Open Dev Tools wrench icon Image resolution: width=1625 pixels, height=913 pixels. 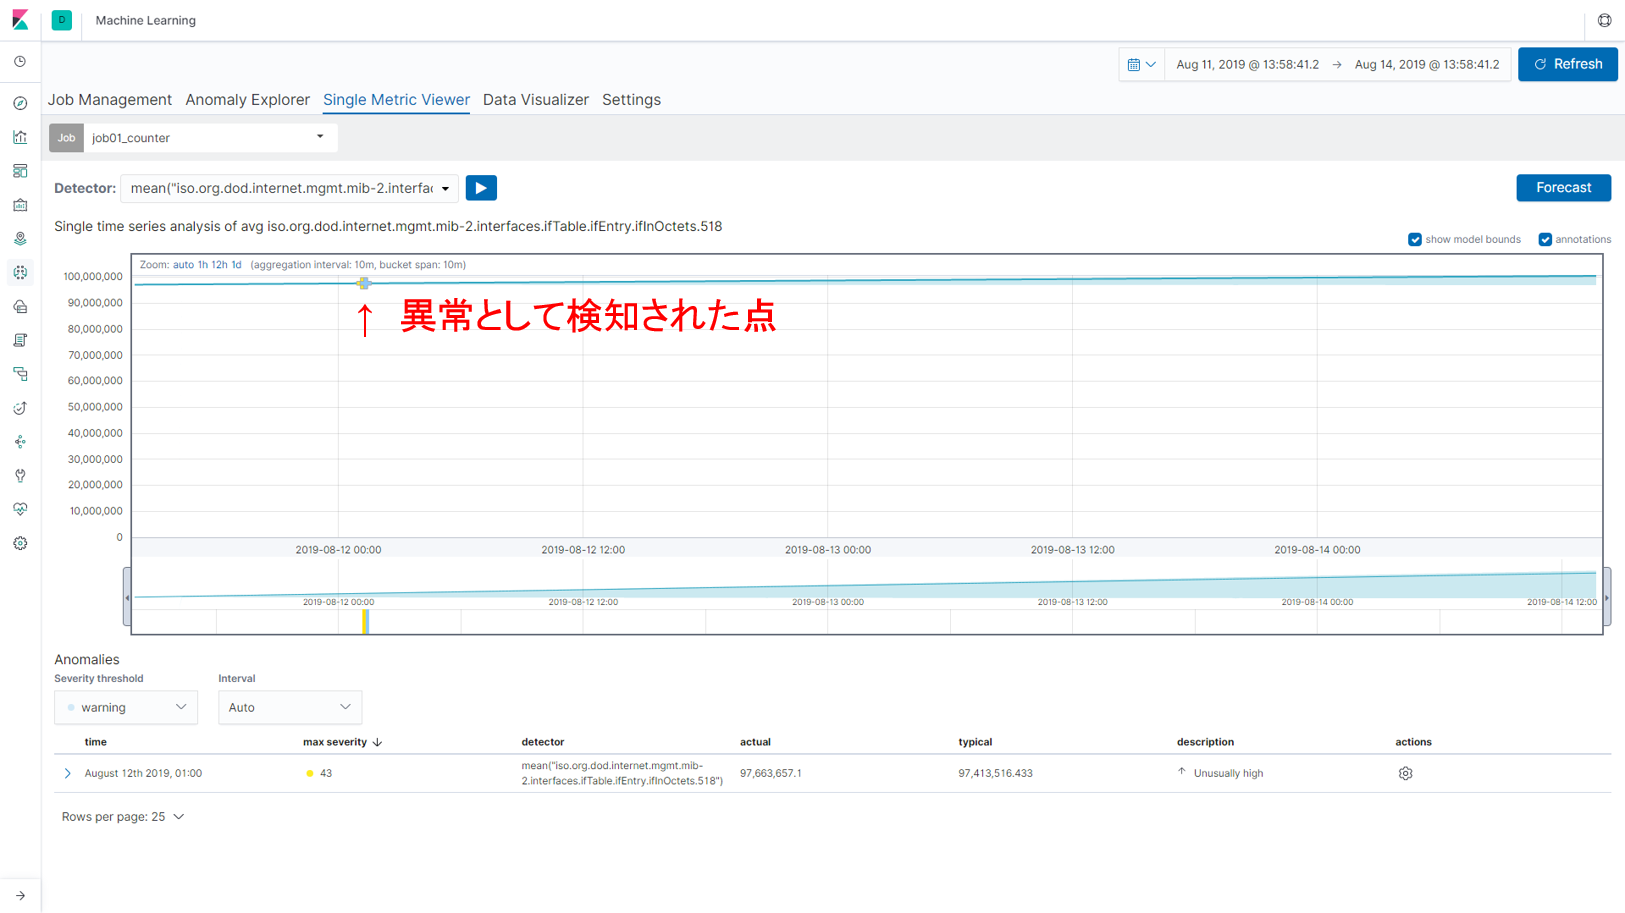tap(20, 476)
